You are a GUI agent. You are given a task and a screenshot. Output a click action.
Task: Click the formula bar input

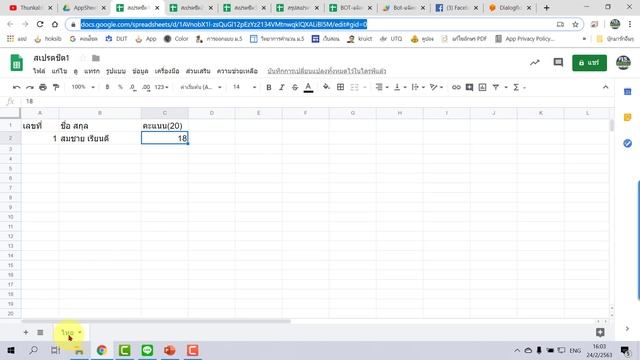[318, 101]
